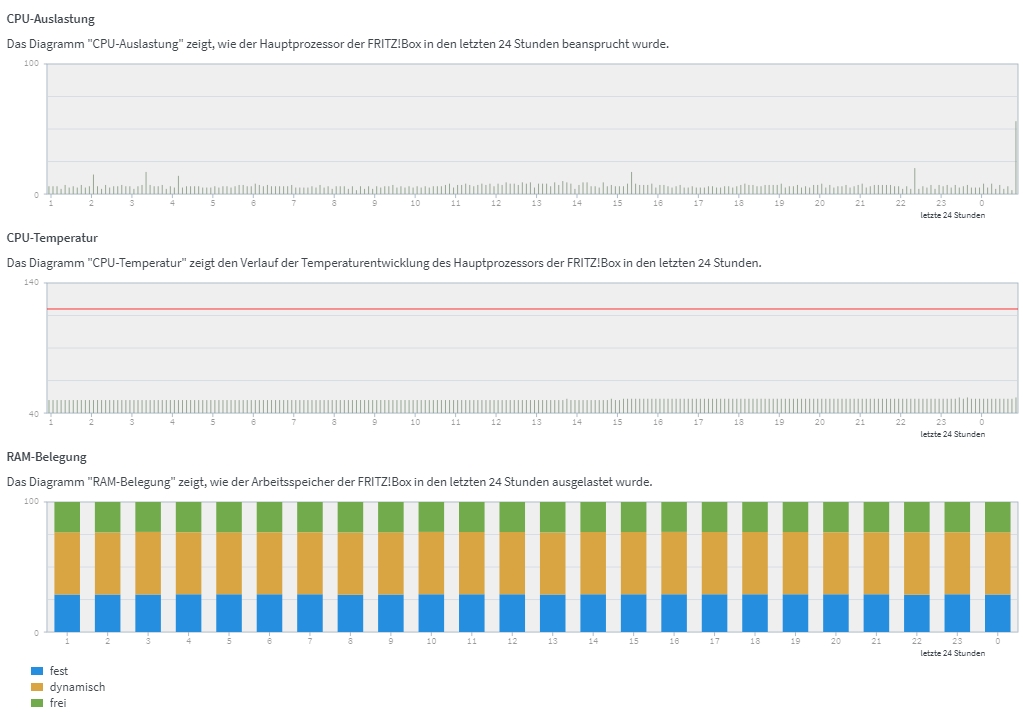This screenshot has height=712, width=1023.
Task: Click 'letzte 24 Stunden' under the CPU-Auslastung chart
Action: click(x=953, y=215)
